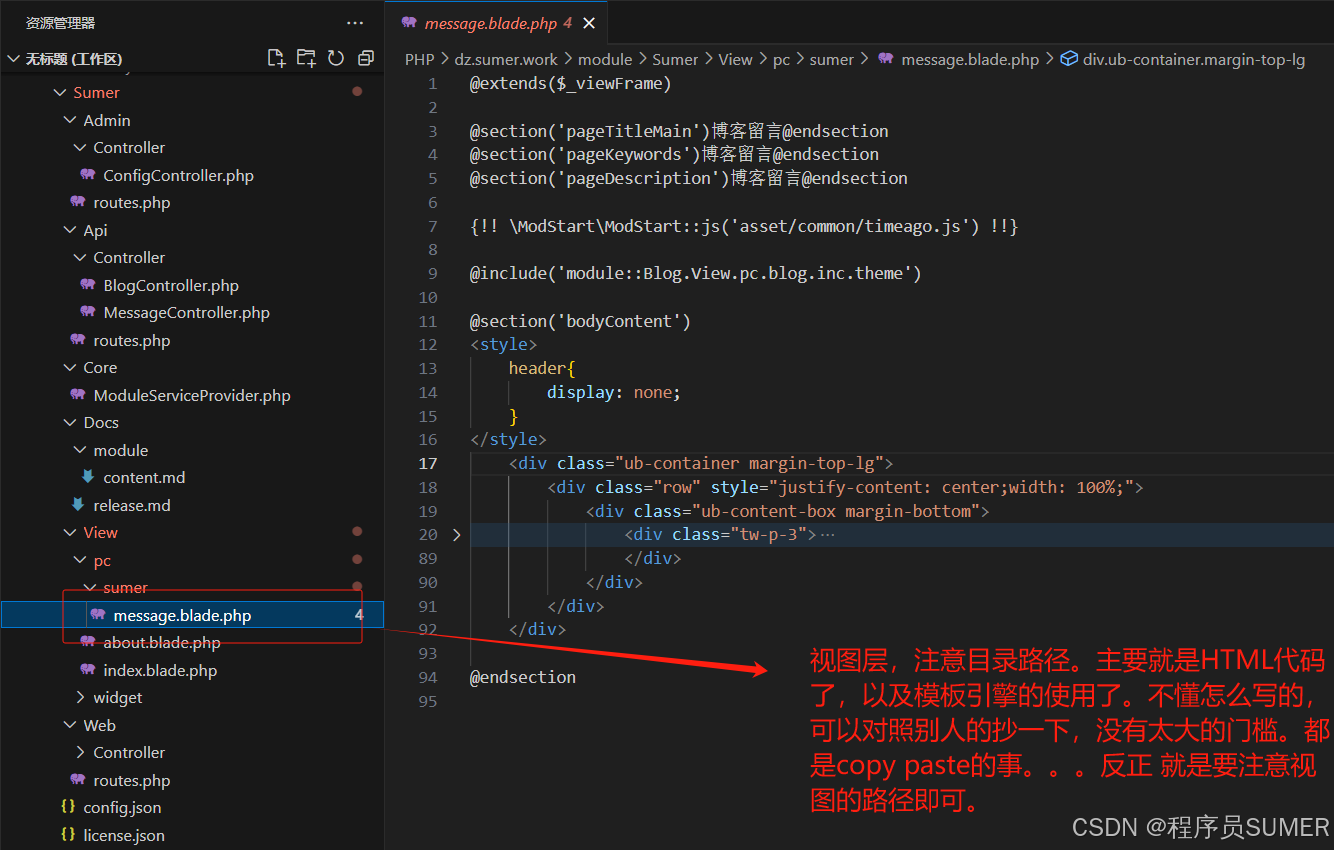This screenshot has height=850, width=1334.
Task: Open index.blade.php file
Action: tap(160, 670)
